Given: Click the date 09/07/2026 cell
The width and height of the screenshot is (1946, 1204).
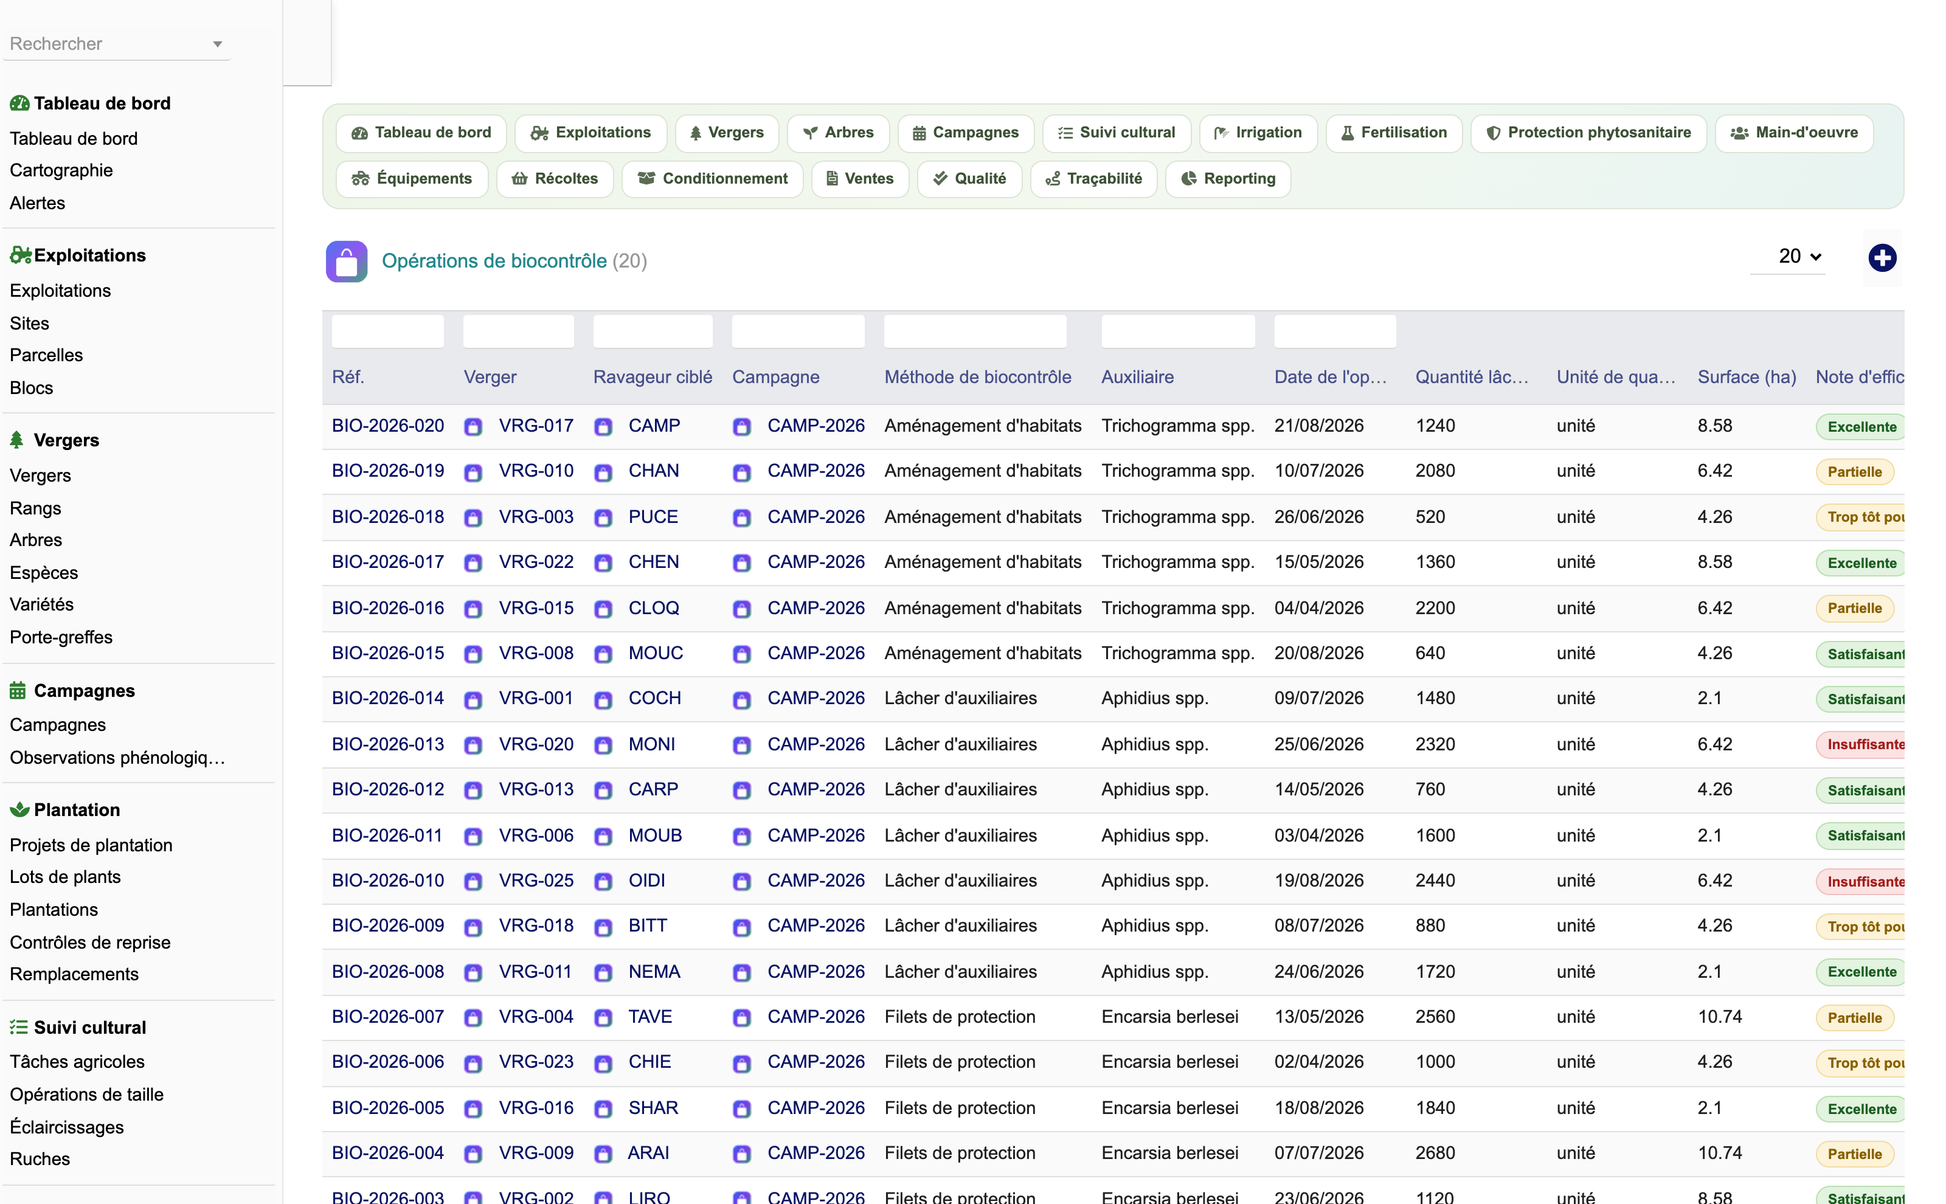Looking at the screenshot, I should point(1319,698).
